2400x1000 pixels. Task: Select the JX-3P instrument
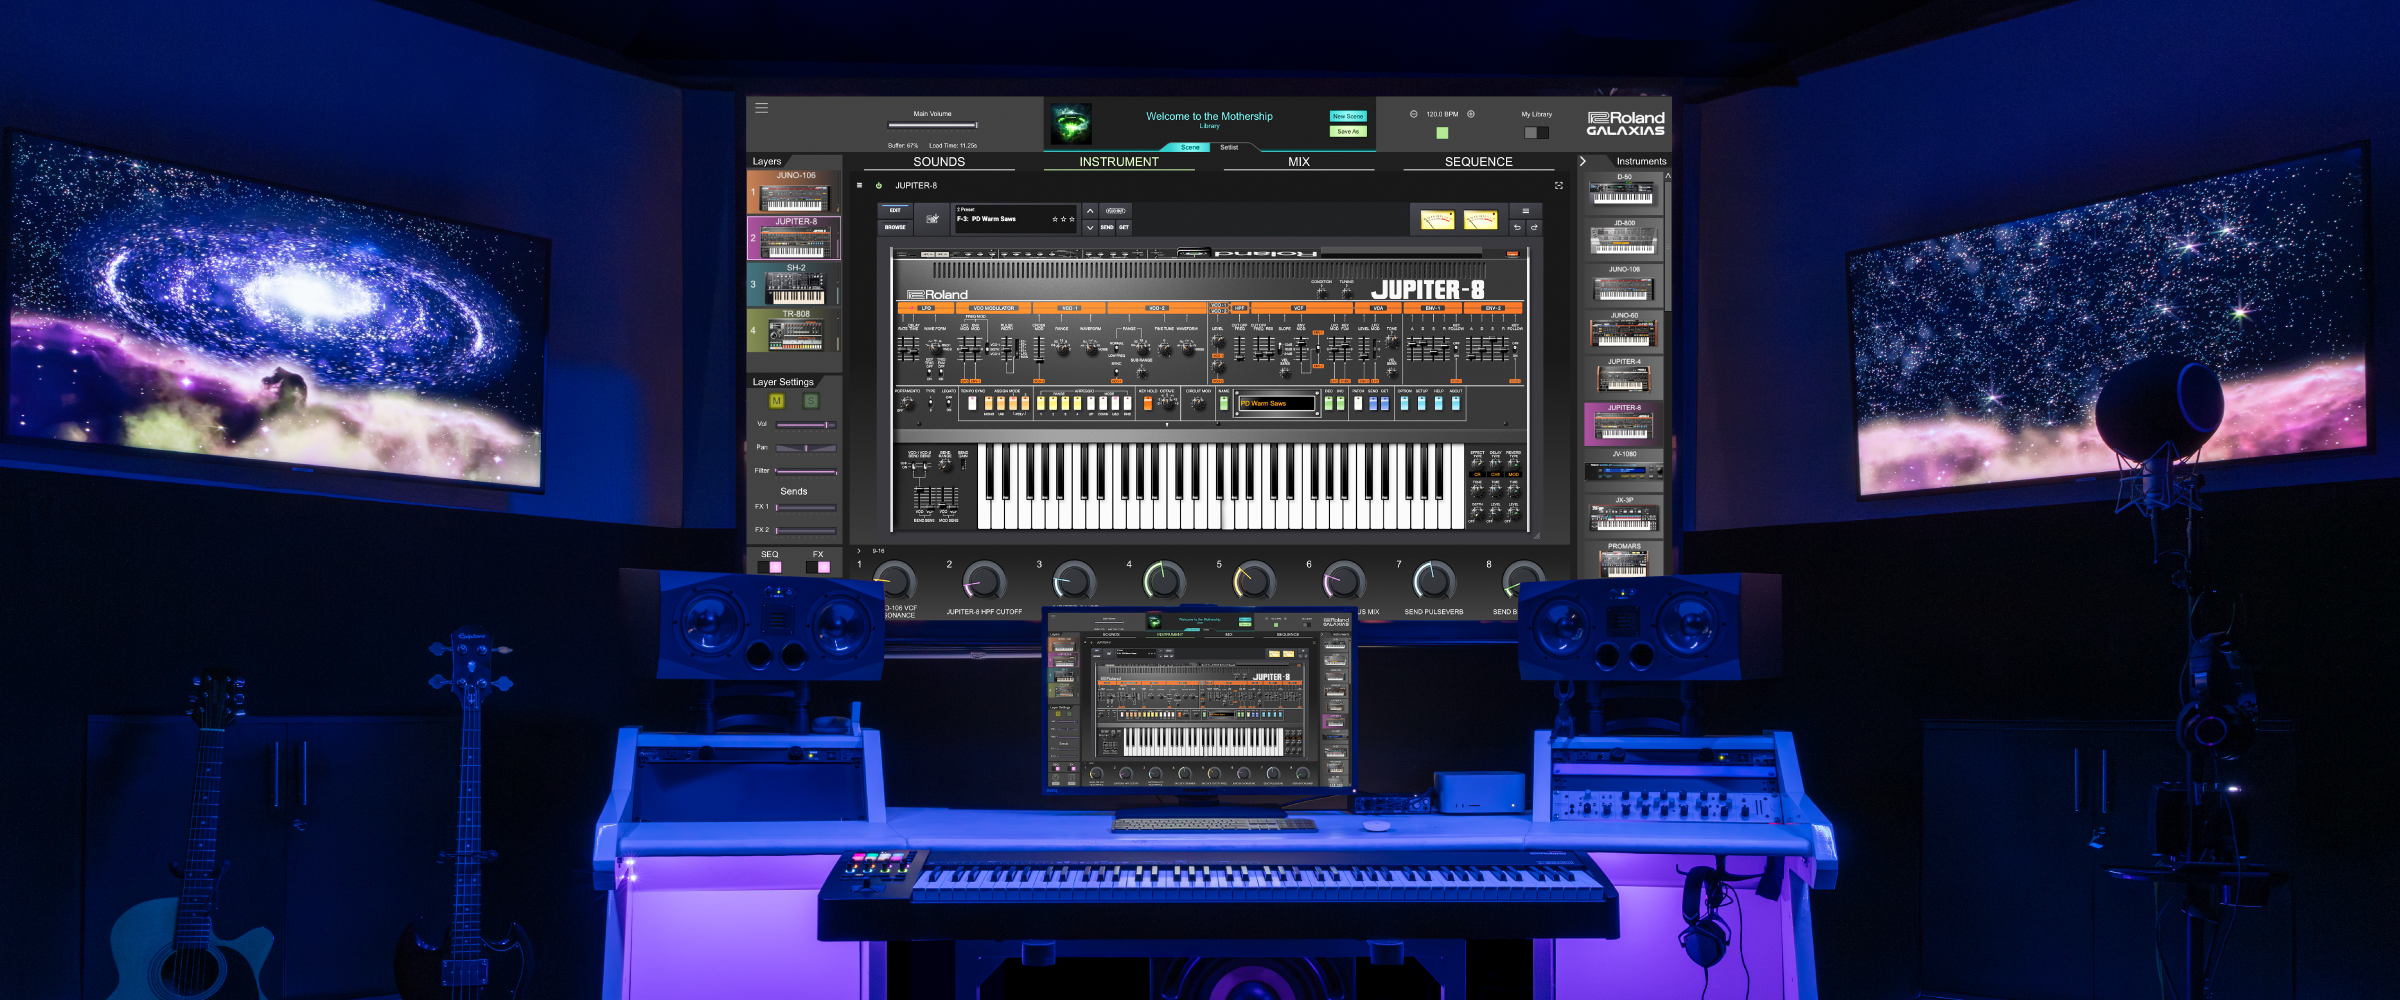[1624, 515]
